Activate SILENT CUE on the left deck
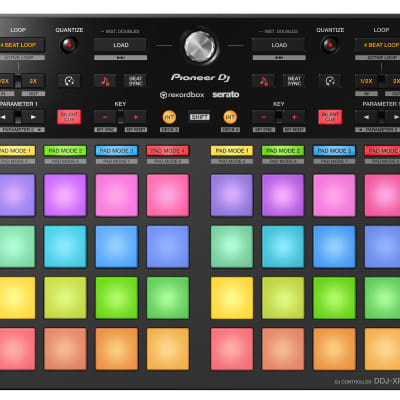Screen dimensions: 400x400 (x=69, y=117)
